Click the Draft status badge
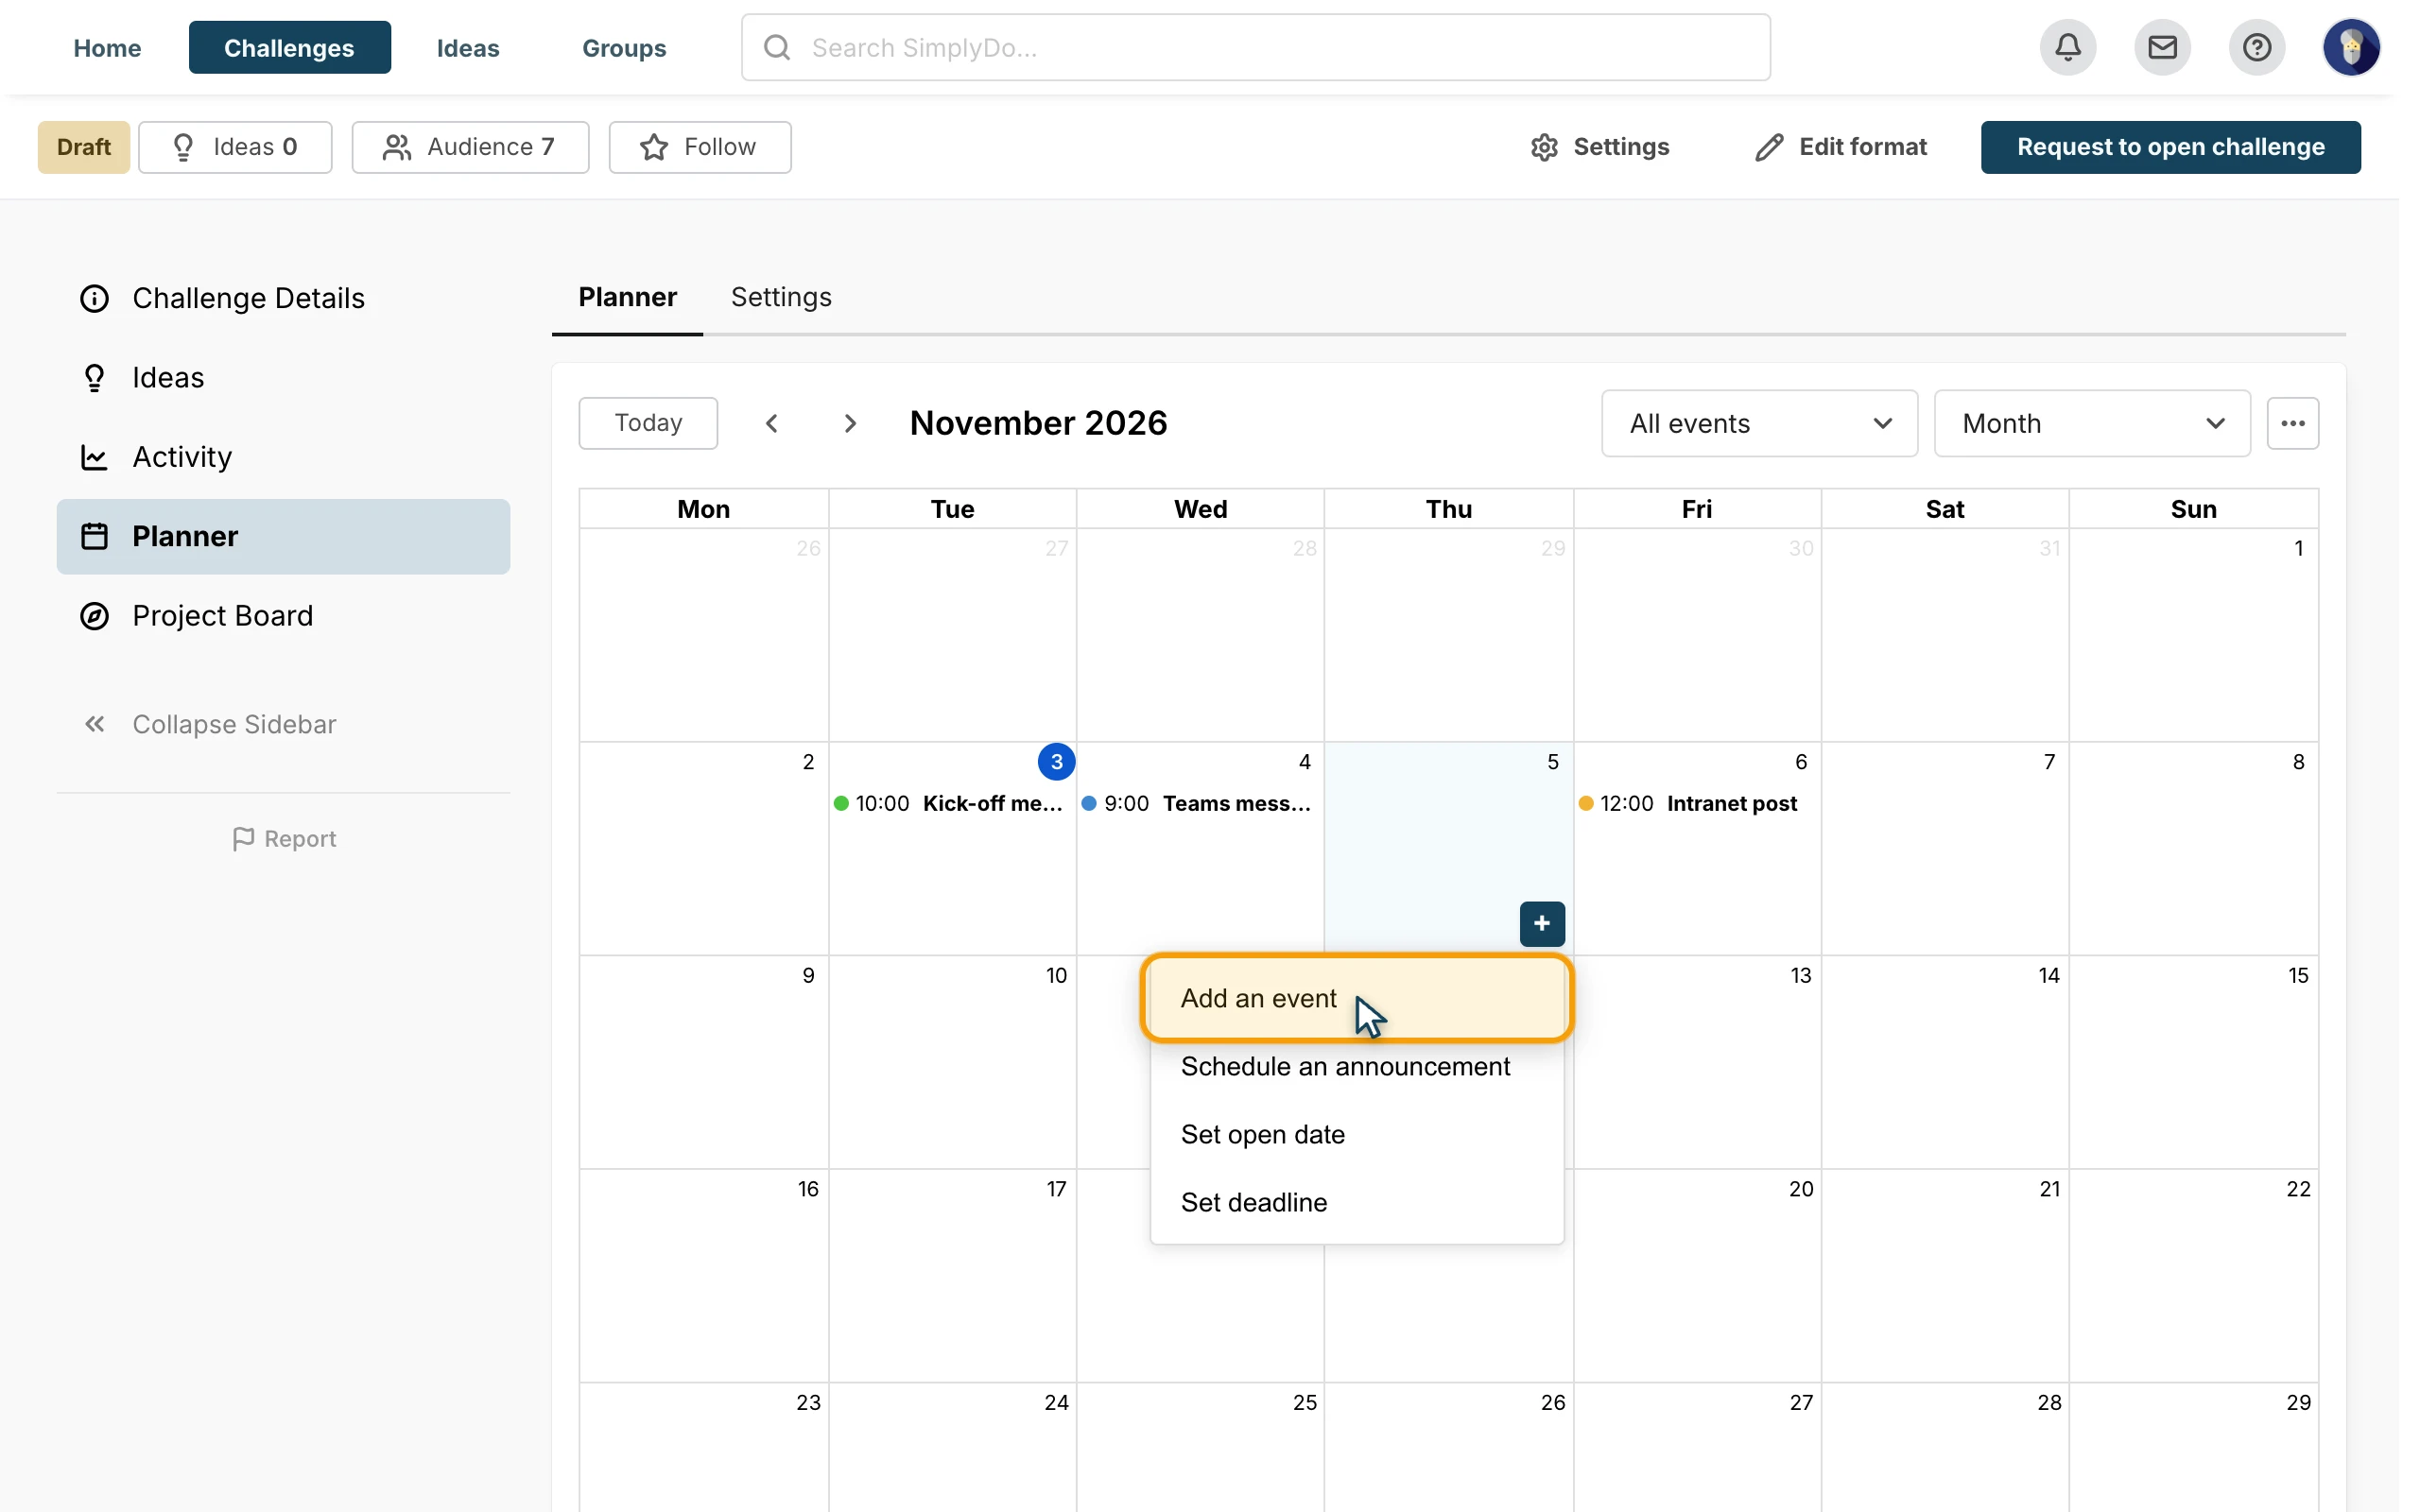This screenshot has height=1512, width=2420. coord(84,147)
